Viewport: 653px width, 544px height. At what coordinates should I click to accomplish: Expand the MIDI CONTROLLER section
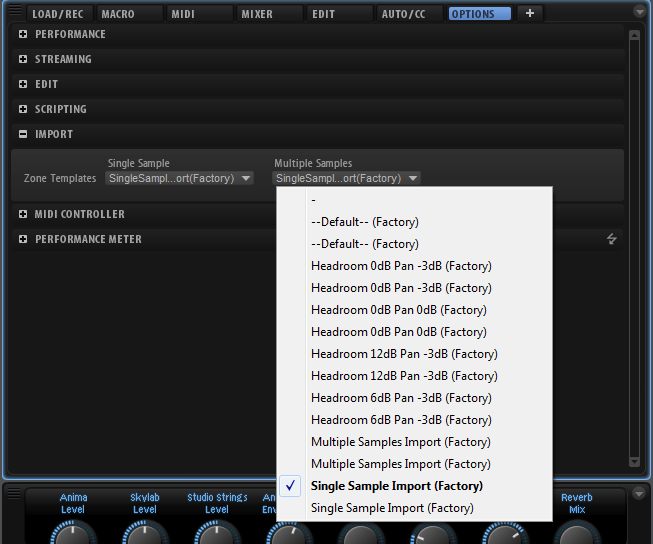pos(23,214)
